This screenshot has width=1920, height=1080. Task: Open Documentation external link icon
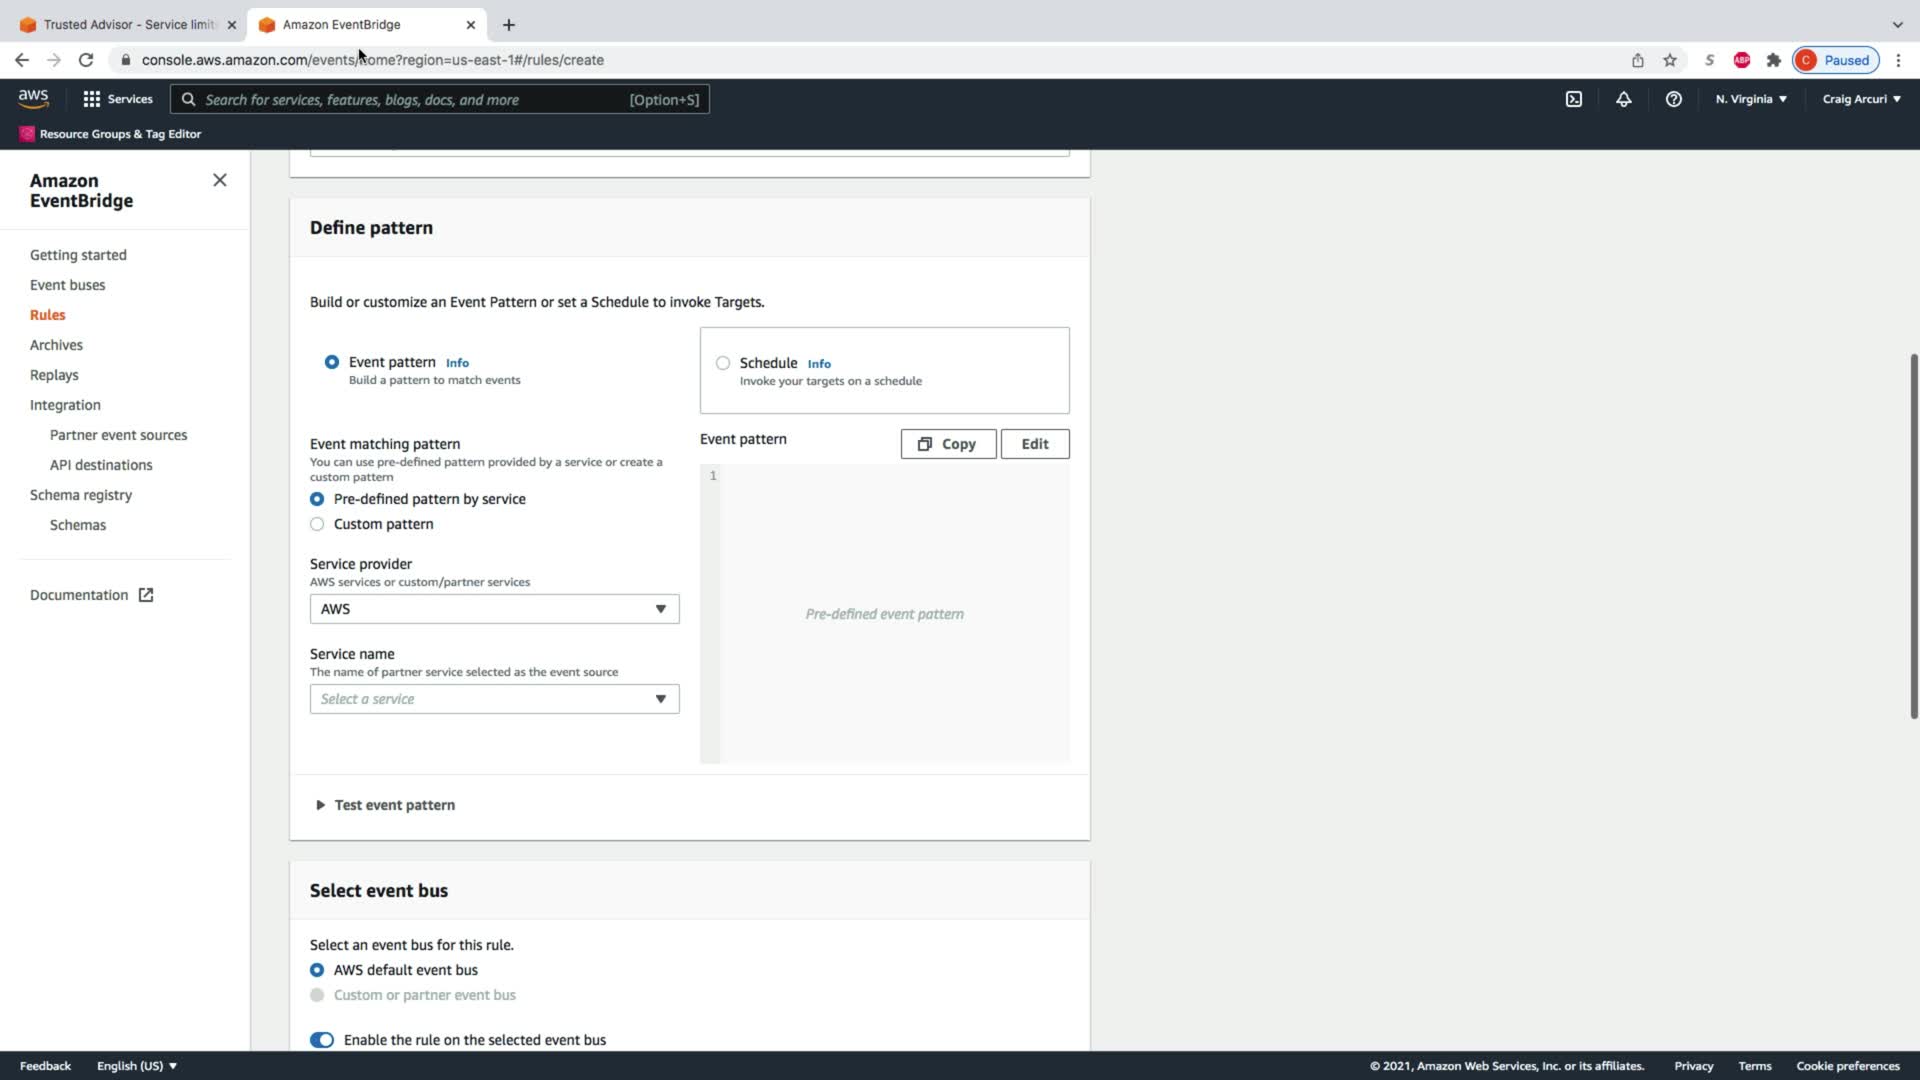point(146,595)
